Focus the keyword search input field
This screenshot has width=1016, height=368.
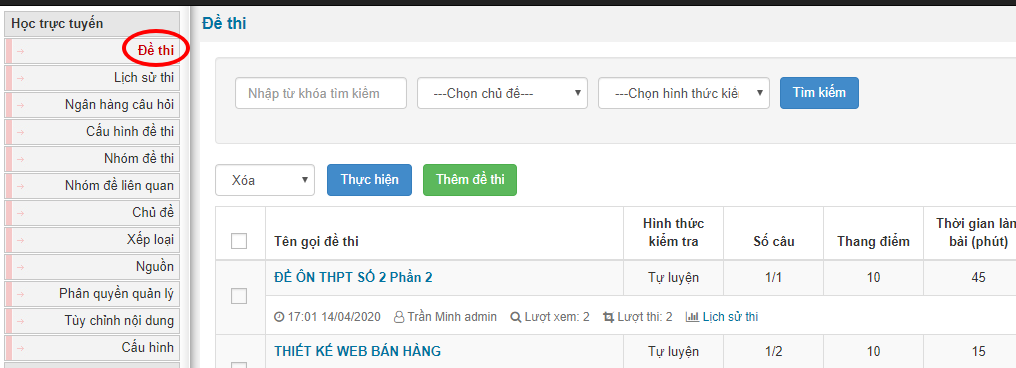pos(321,93)
